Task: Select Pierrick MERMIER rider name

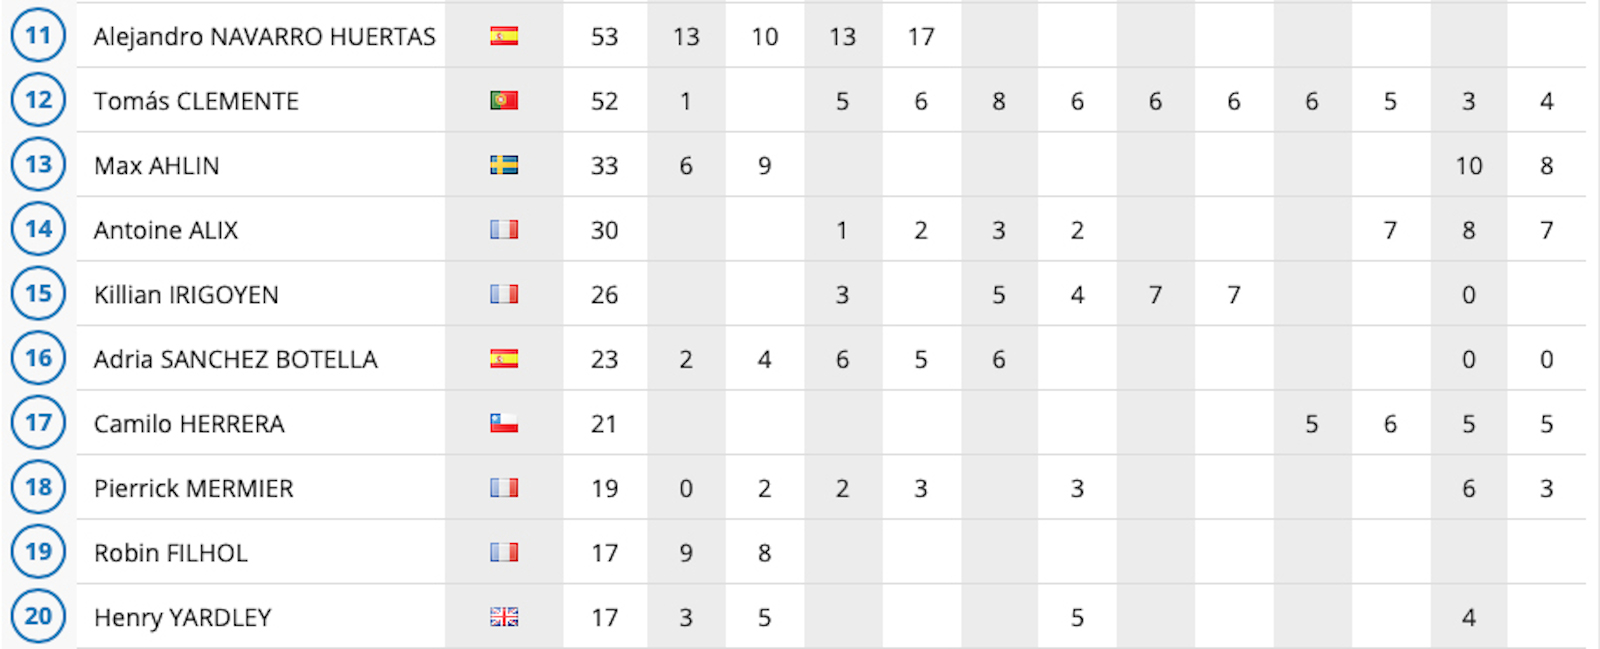Action: 194,488
